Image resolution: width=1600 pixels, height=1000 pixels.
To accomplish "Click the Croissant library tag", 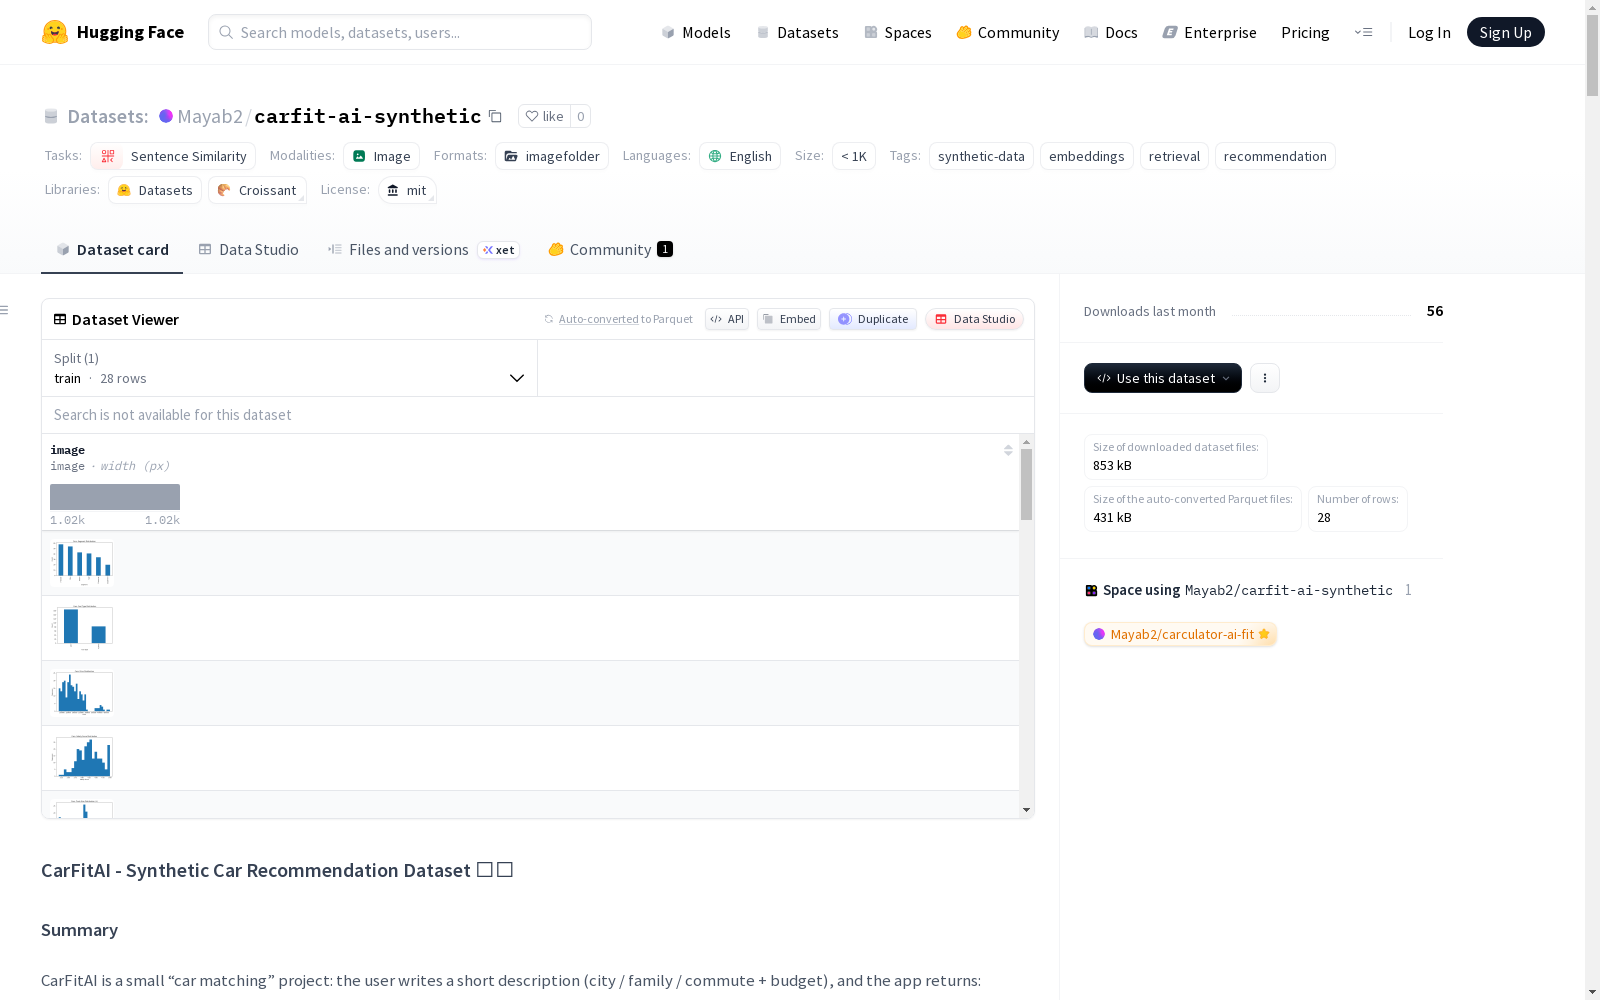I will pos(257,190).
